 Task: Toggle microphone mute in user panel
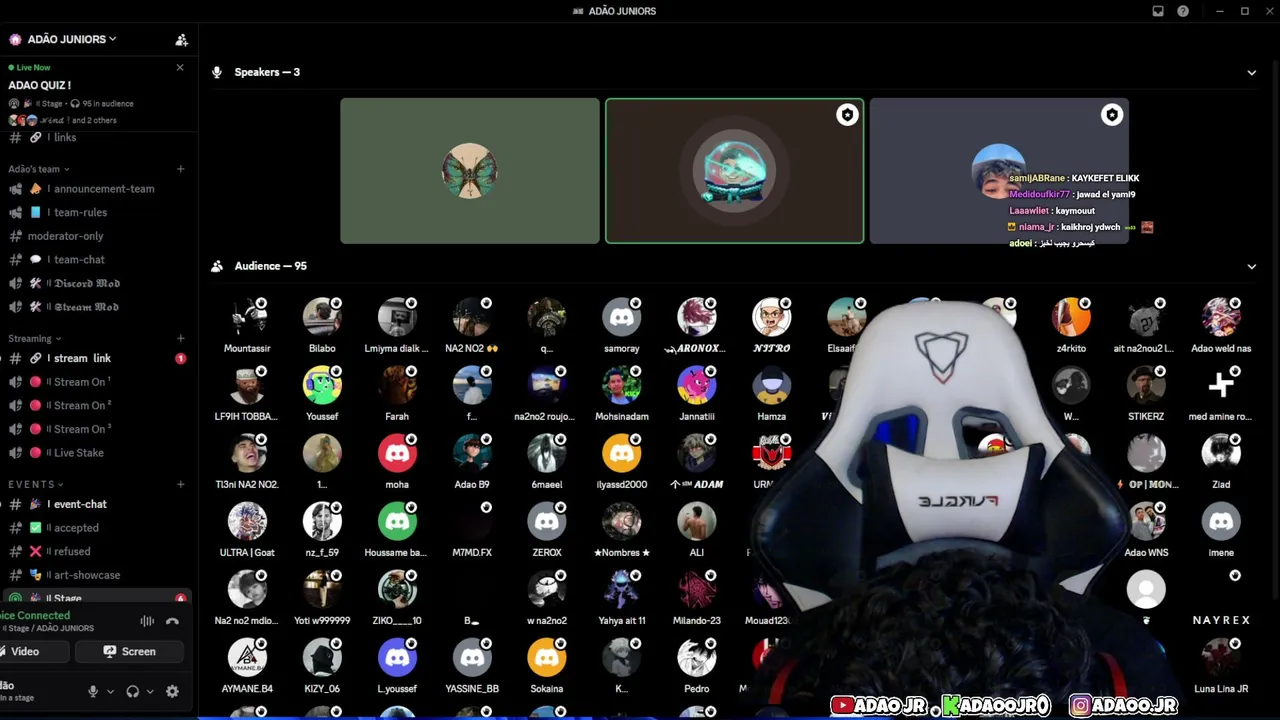[x=93, y=691]
